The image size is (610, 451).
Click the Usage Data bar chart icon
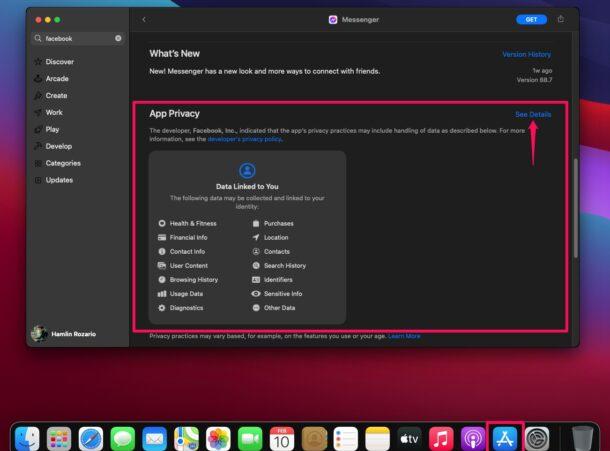(x=162, y=294)
